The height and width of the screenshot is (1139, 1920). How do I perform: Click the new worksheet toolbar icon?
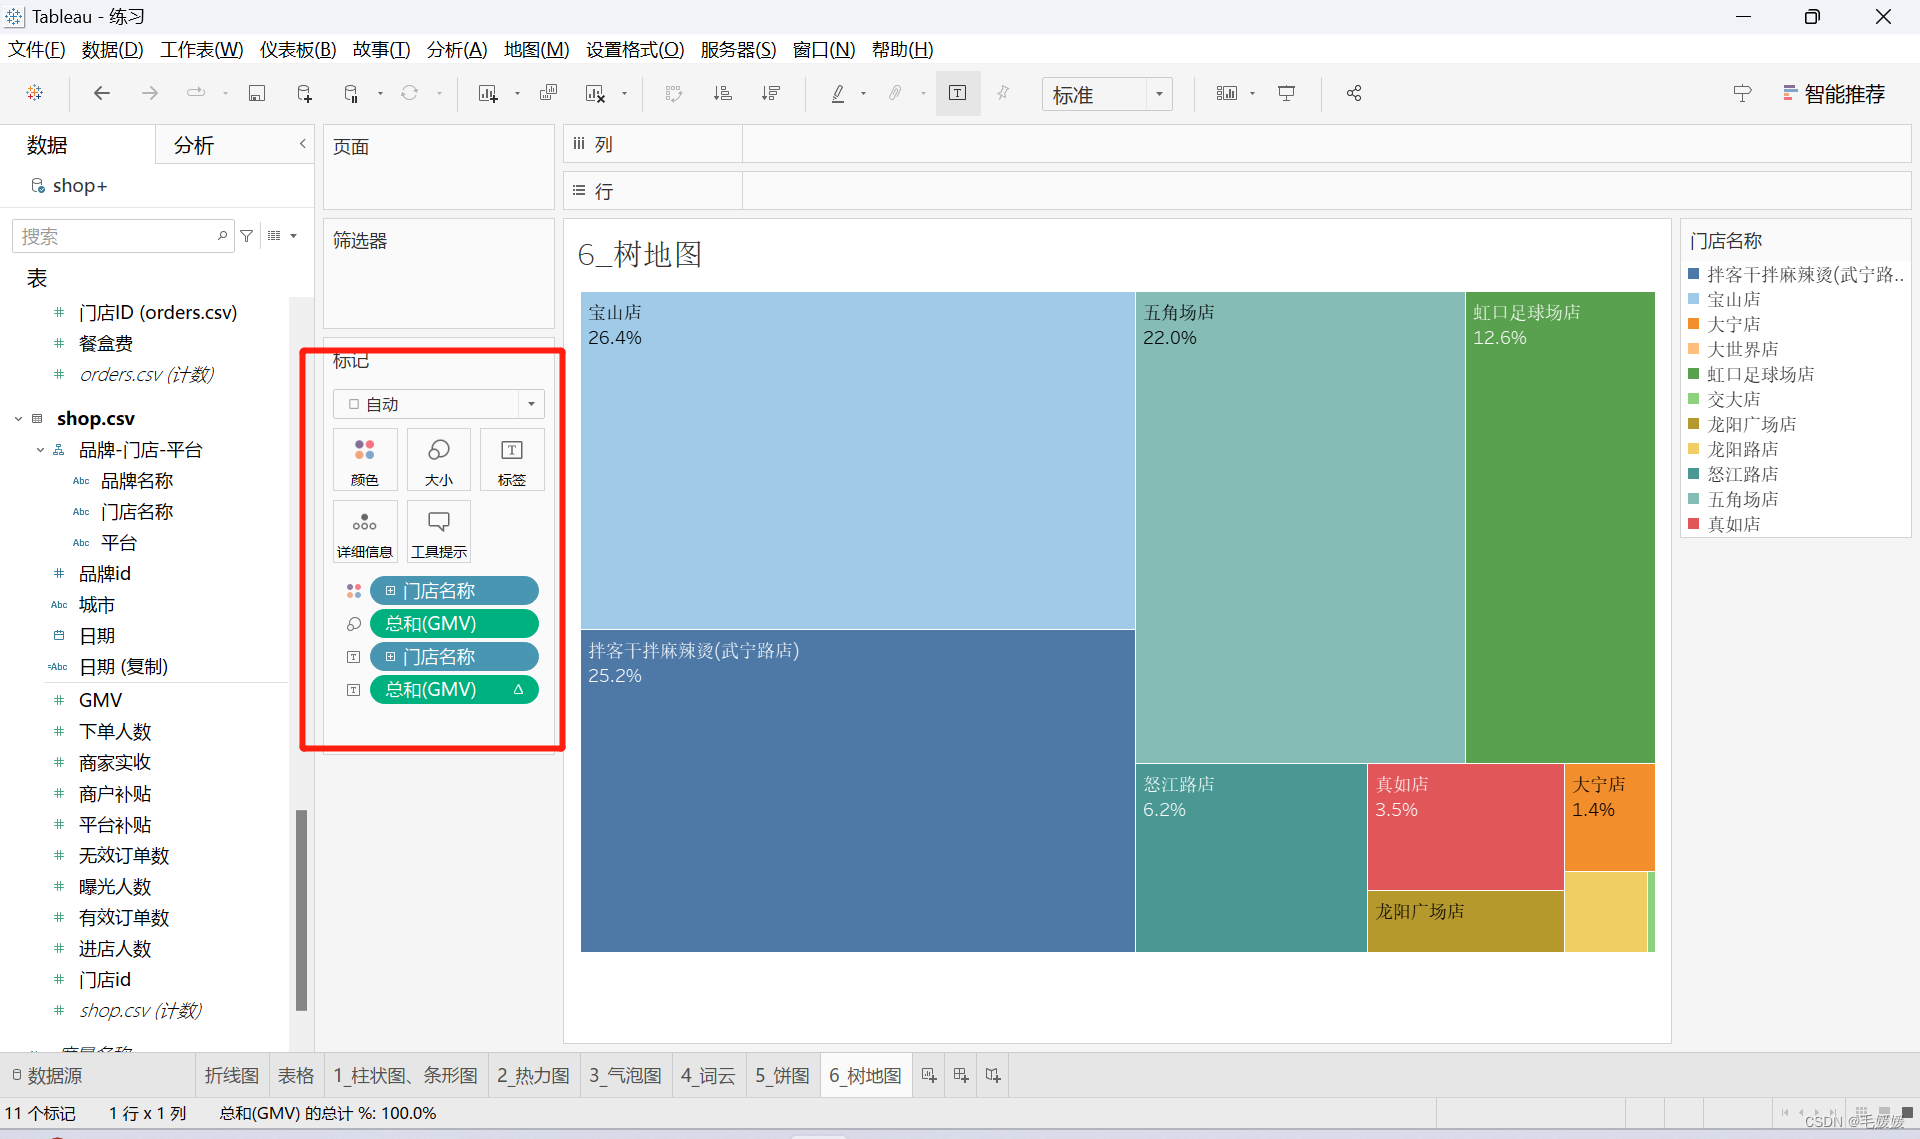pyautogui.click(x=488, y=93)
